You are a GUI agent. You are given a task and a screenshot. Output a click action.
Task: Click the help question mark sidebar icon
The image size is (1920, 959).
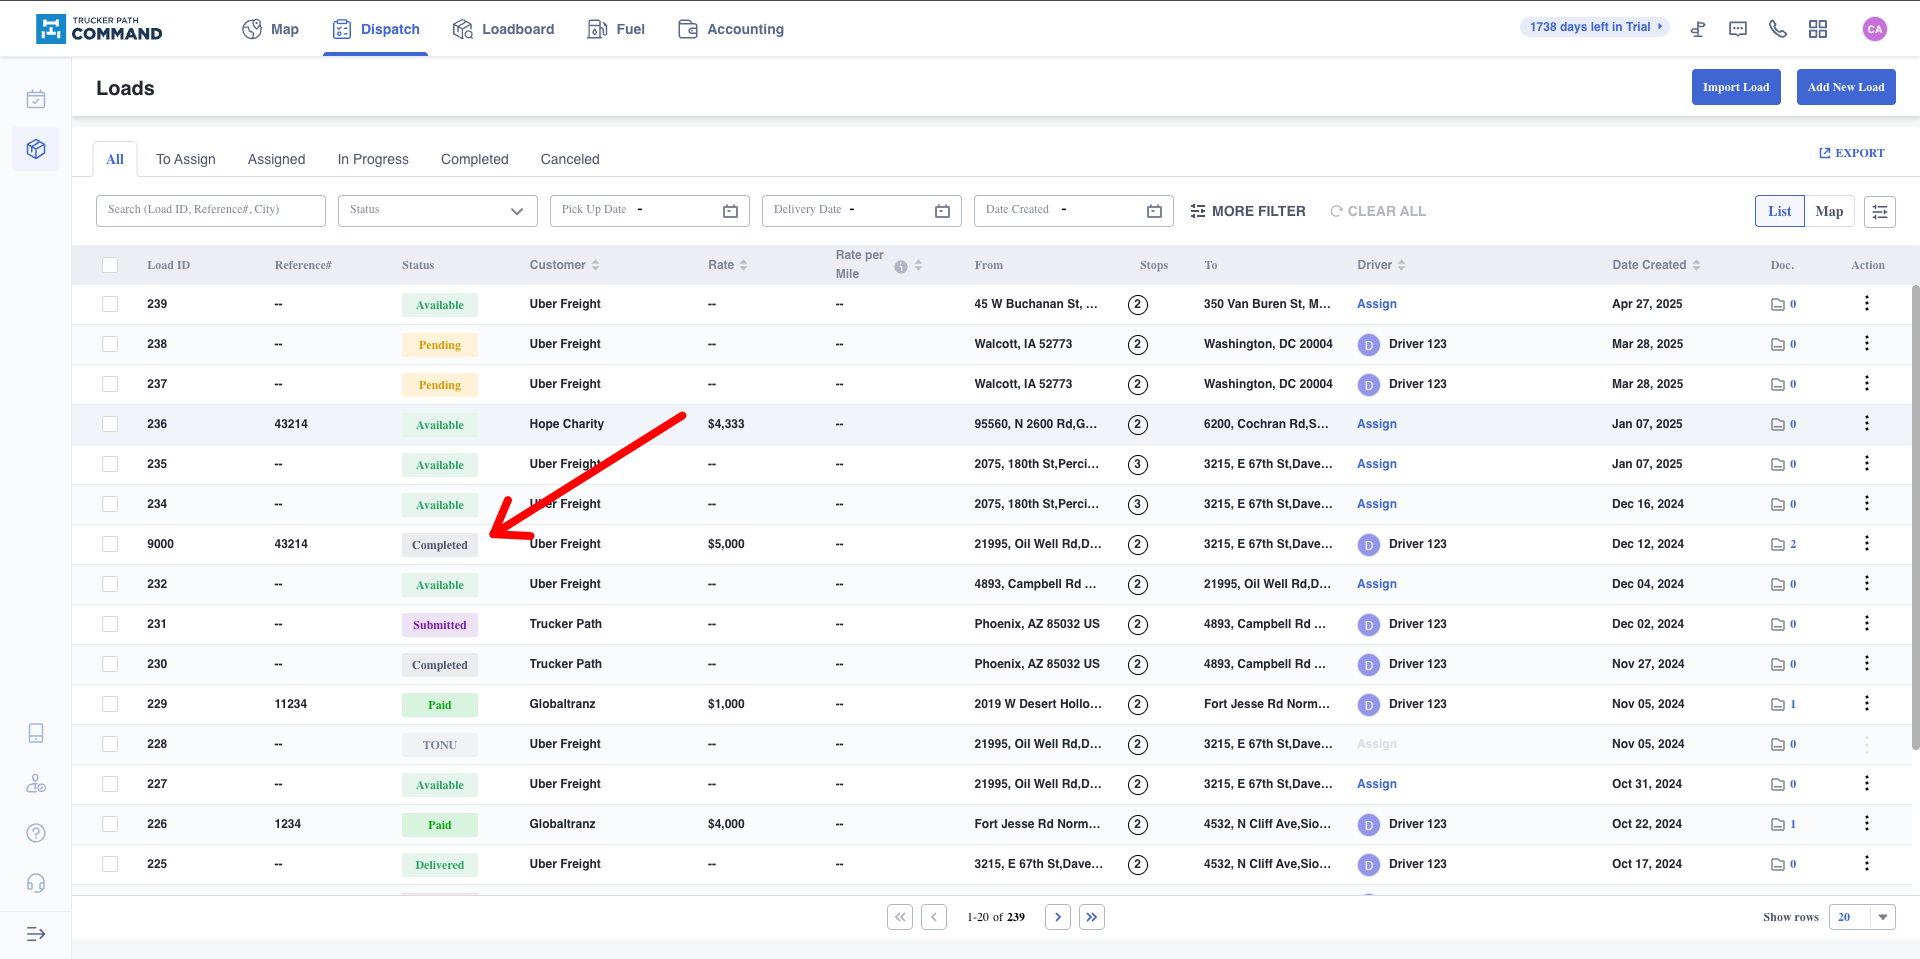click(x=36, y=833)
